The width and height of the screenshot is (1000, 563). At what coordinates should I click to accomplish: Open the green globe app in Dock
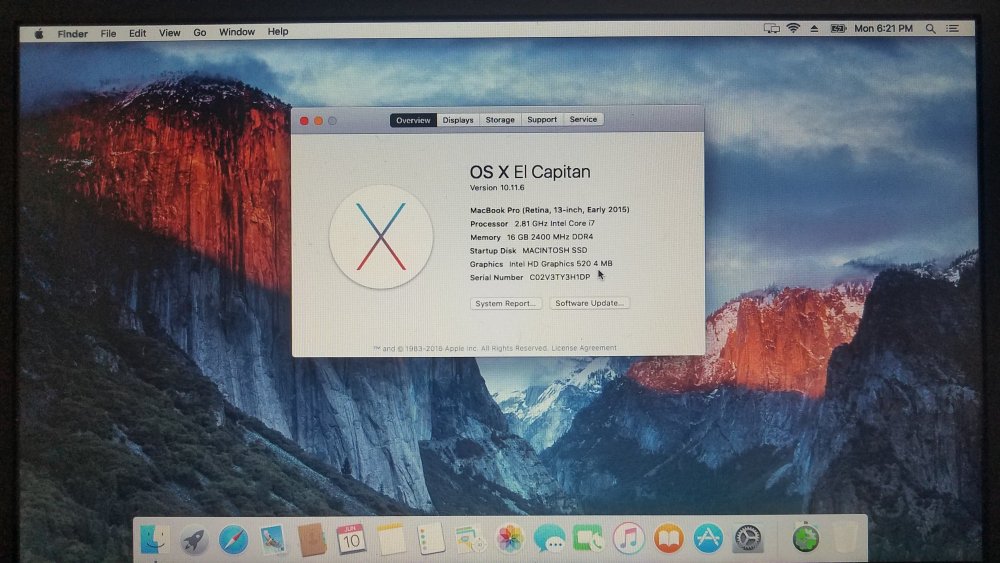[x=805, y=537]
